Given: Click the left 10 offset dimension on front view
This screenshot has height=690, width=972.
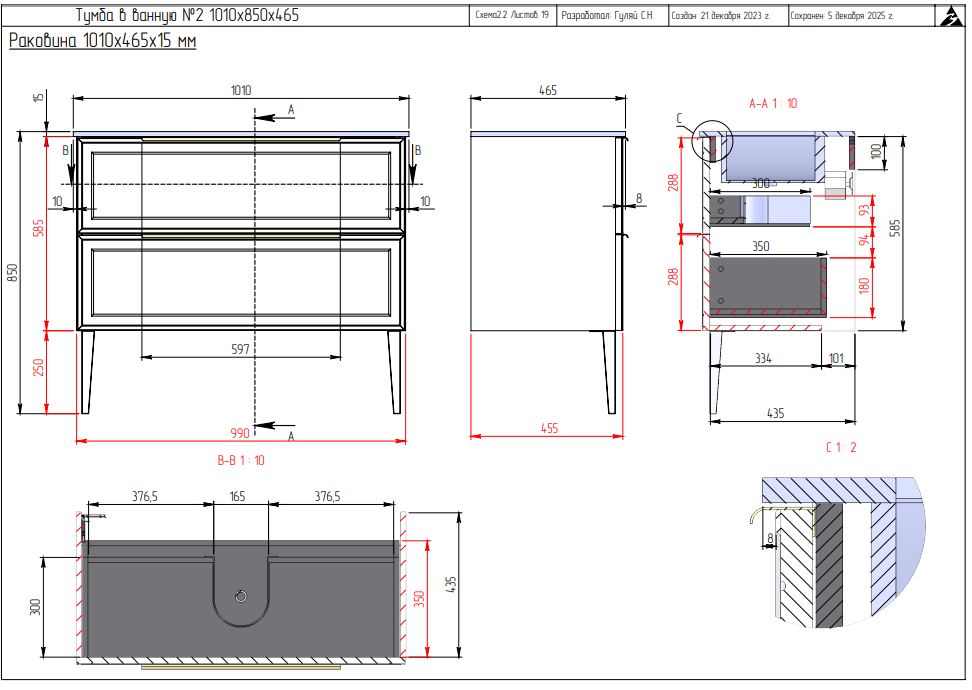Looking at the screenshot, I should (58, 201).
